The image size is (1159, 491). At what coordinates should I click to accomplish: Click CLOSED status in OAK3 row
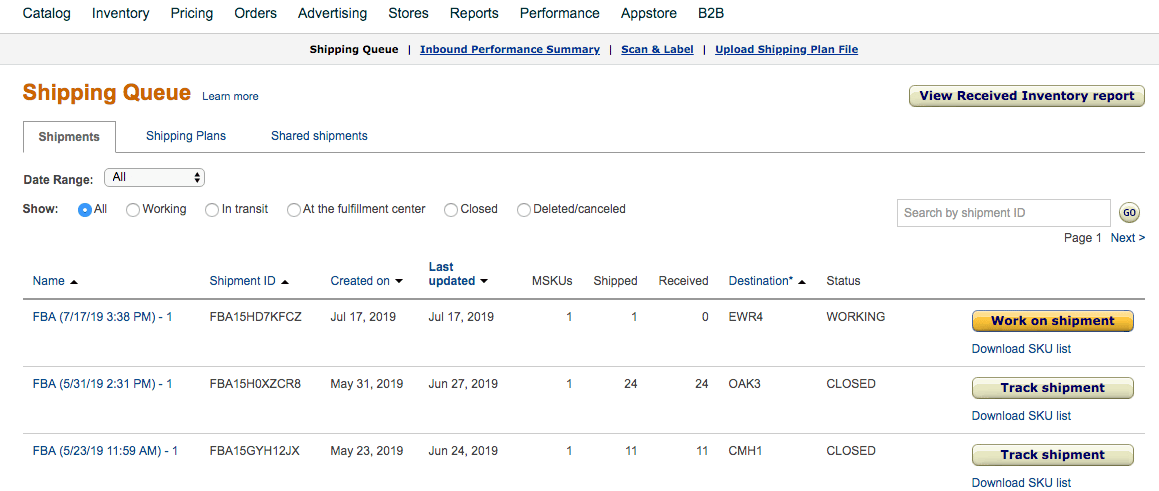851,384
